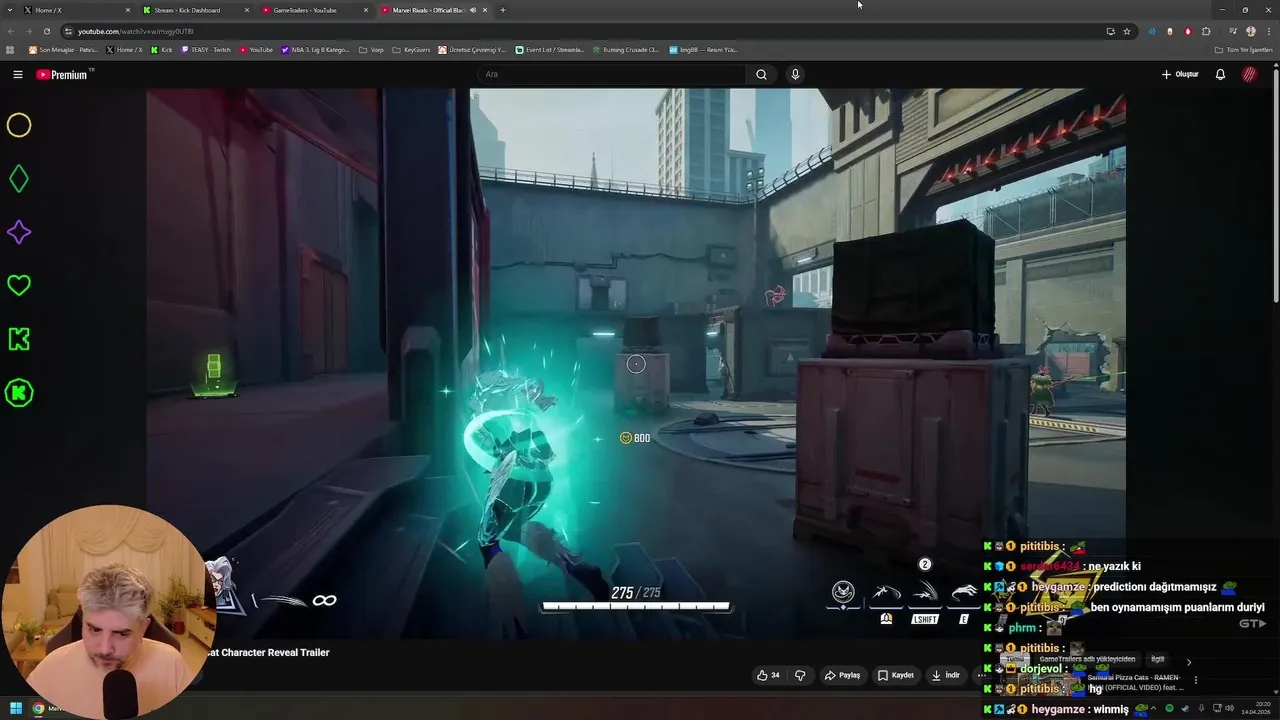
Task: Open the YouTube account avatar menu
Action: 1250,74
